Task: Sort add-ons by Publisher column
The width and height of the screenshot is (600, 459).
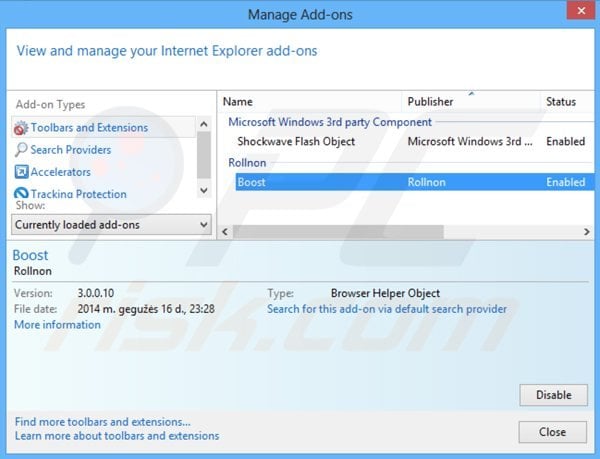Action: click(x=470, y=101)
